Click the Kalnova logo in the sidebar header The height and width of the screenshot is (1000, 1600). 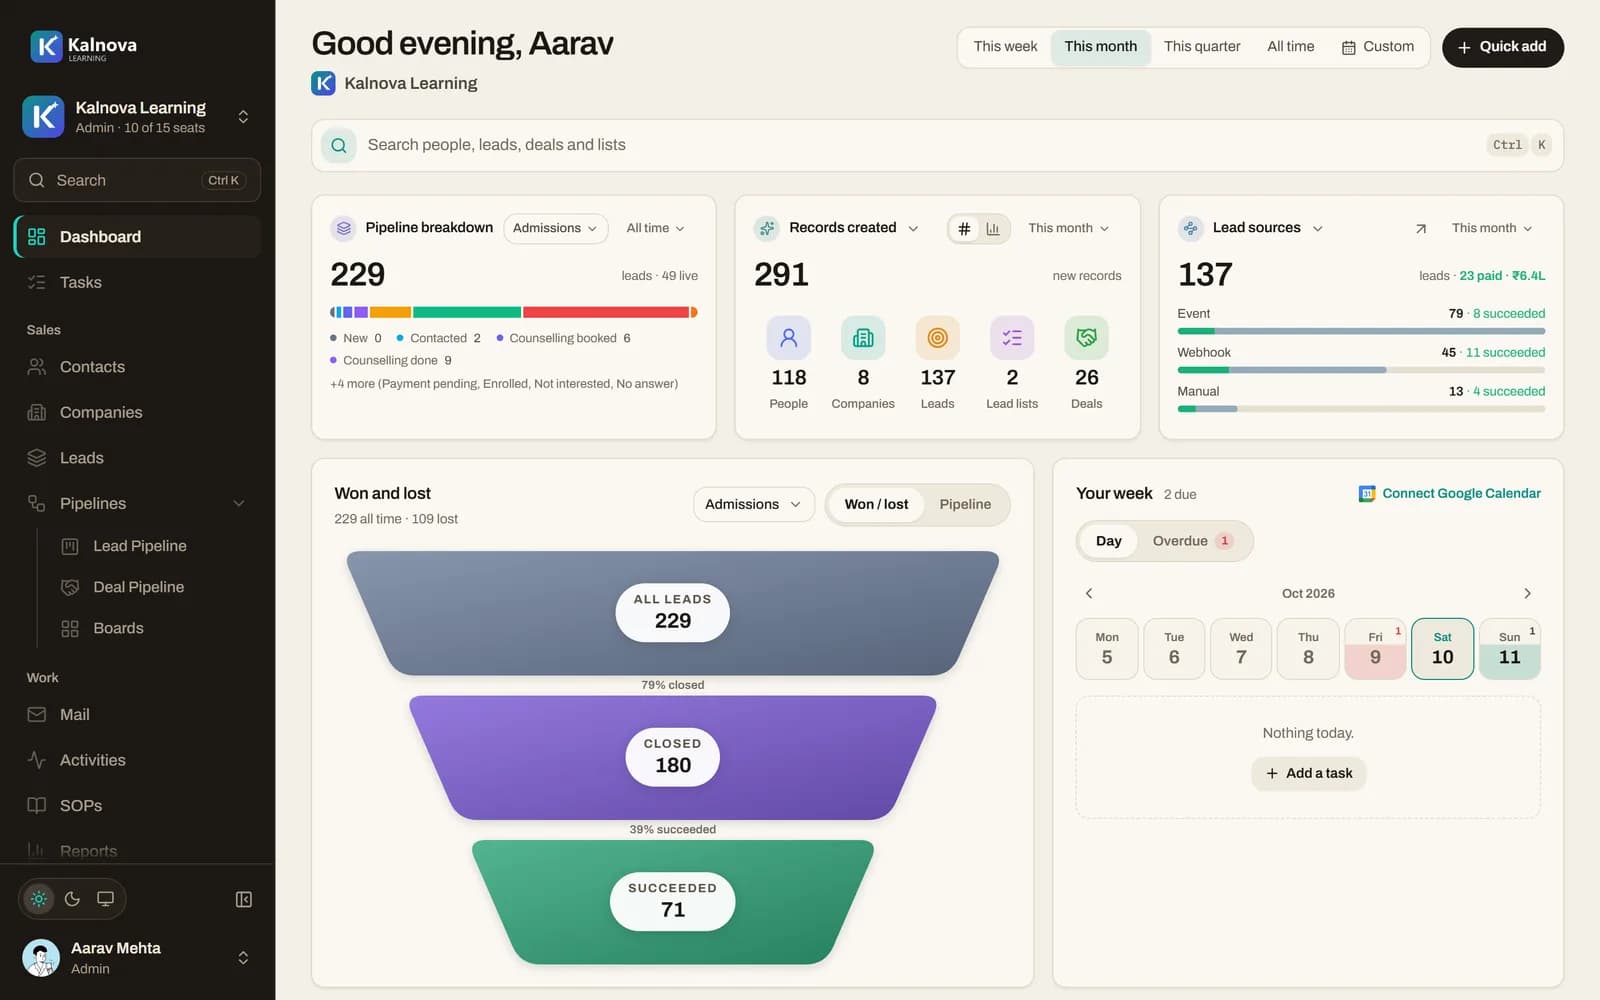[x=84, y=46]
